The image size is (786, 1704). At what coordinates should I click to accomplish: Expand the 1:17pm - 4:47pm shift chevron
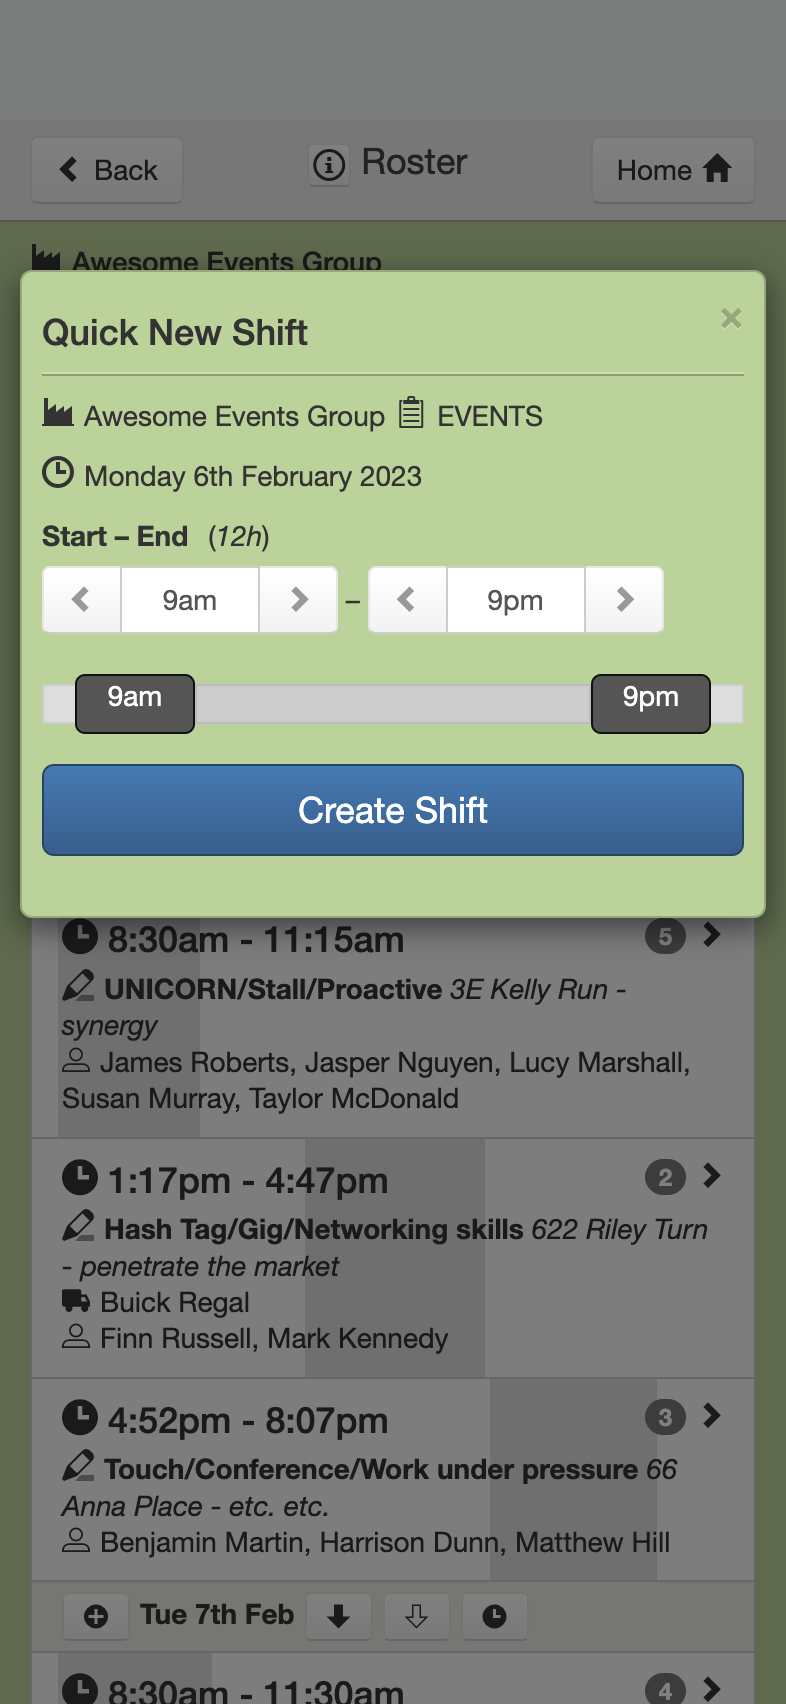[712, 1176]
